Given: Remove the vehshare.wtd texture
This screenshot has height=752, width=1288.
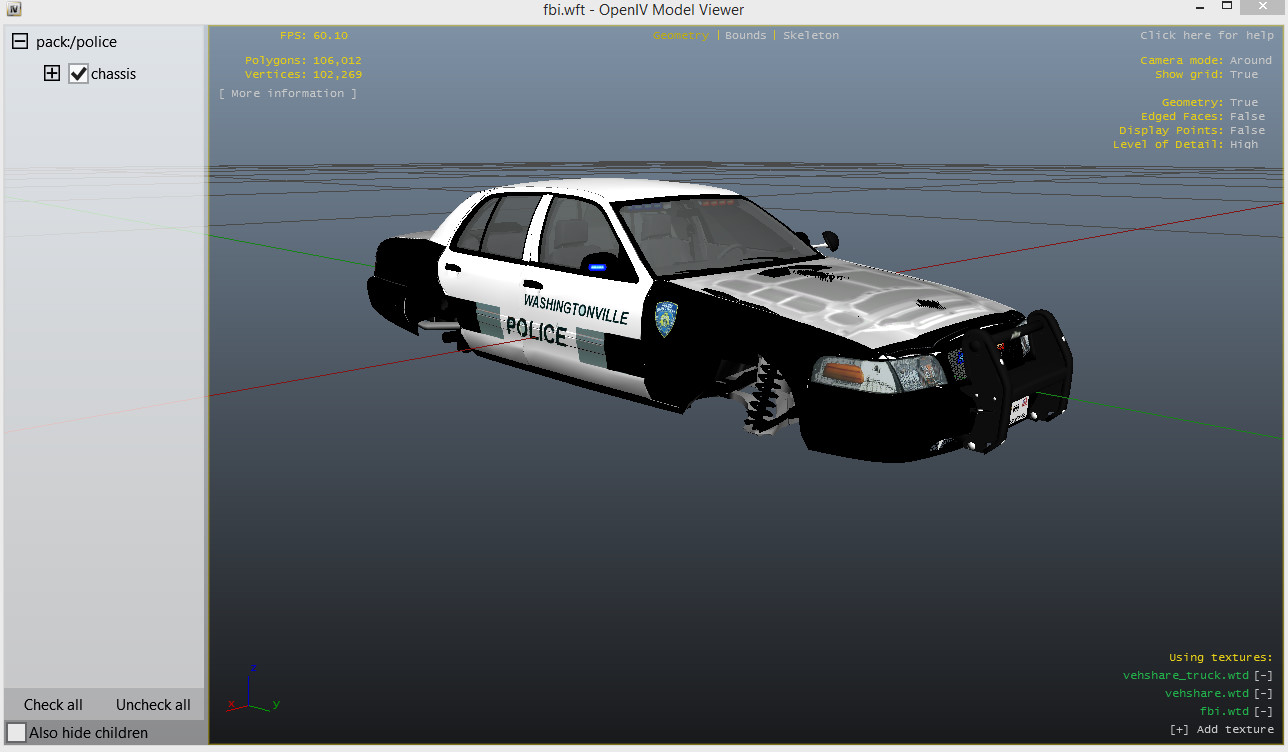Looking at the screenshot, I should click(x=1263, y=693).
